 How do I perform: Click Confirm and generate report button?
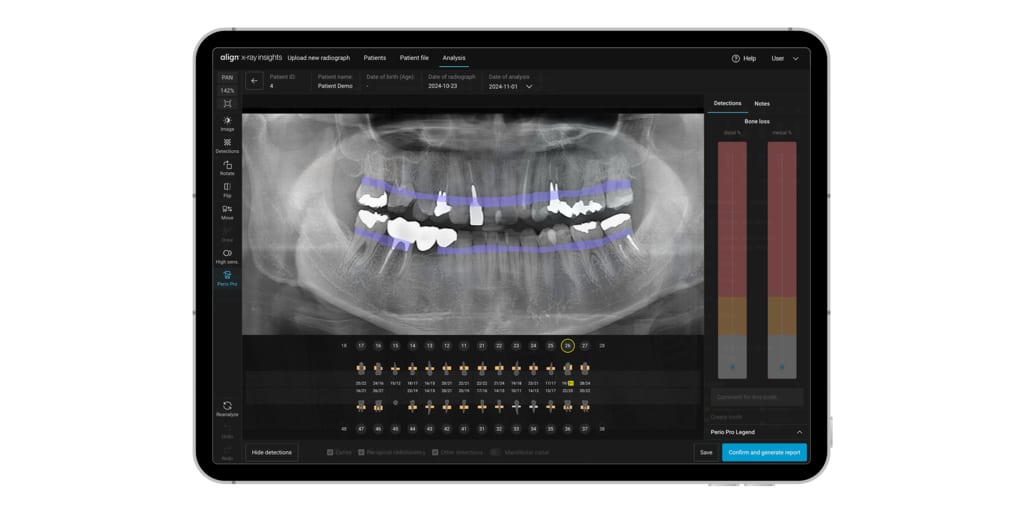point(764,452)
